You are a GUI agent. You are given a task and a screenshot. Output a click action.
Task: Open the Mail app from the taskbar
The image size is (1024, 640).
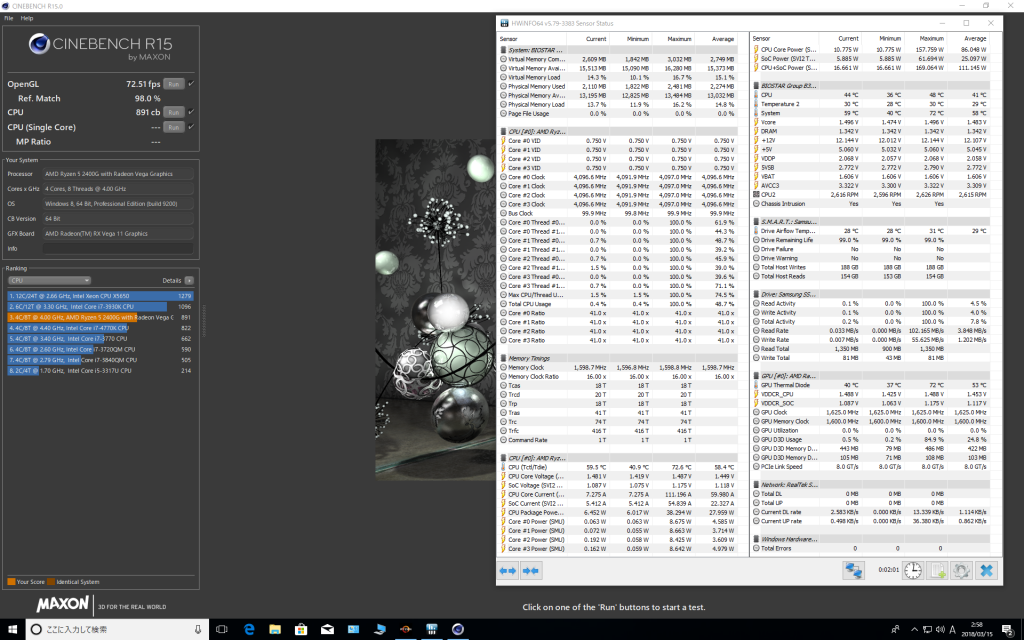point(327,630)
